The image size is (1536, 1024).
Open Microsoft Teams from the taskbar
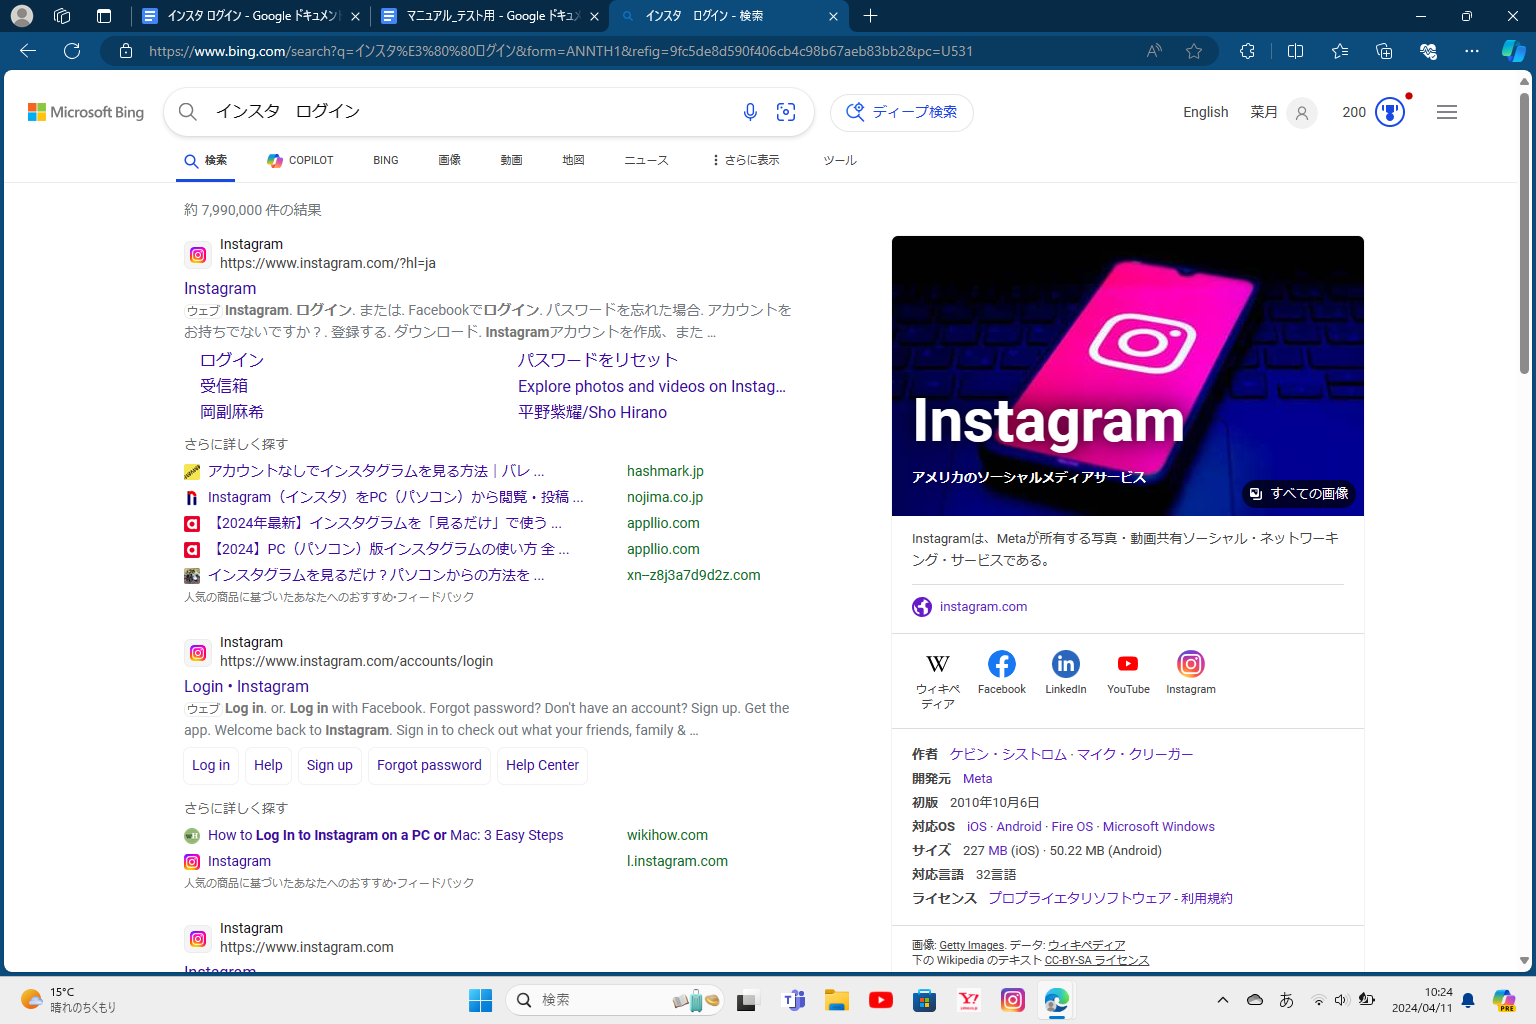(x=794, y=1000)
